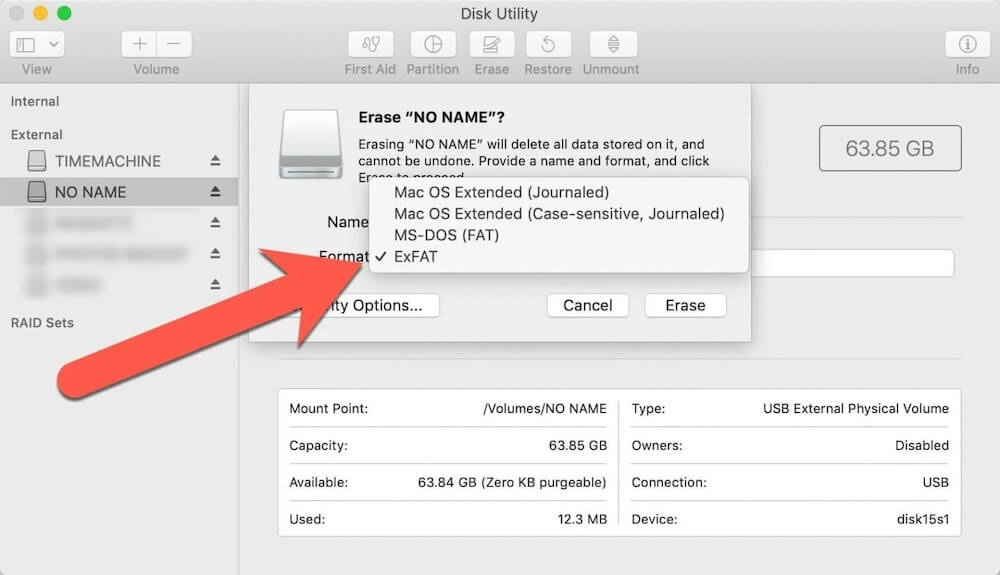Confirm with the Erase button in dialog
Image resolution: width=1000 pixels, height=575 pixels.
click(685, 305)
